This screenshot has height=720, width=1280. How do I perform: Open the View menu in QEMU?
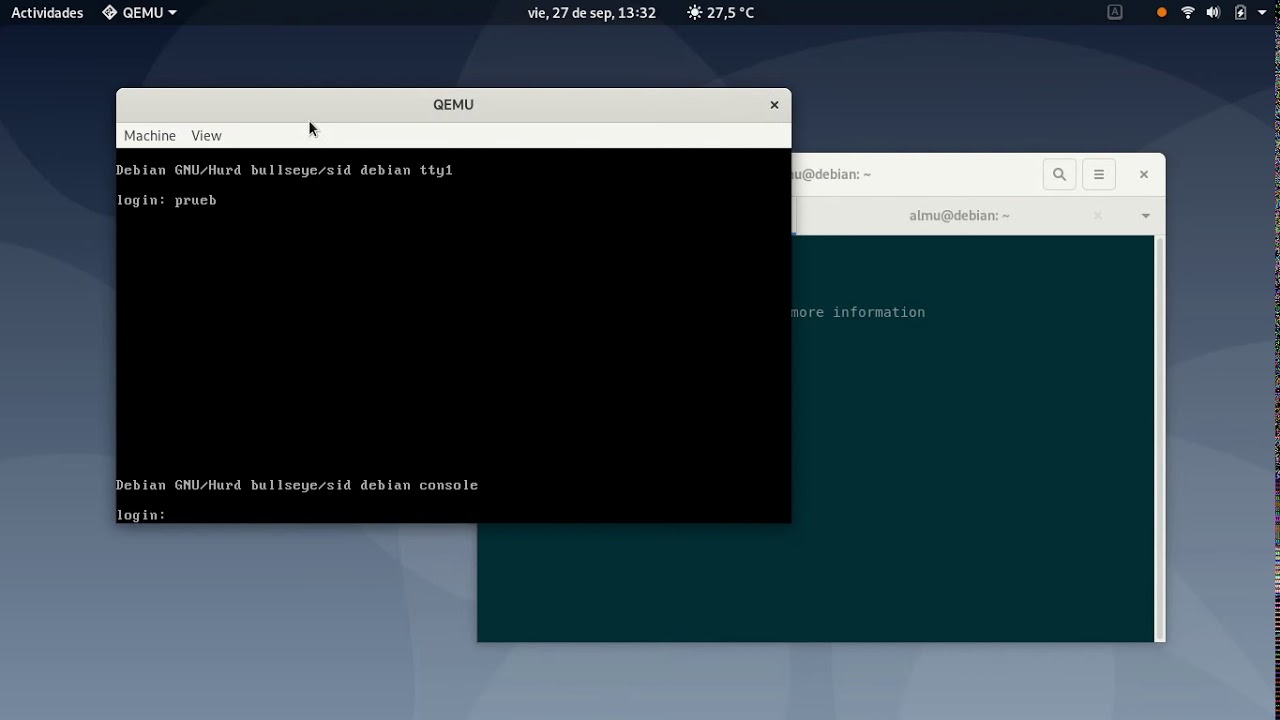click(x=206, y=135)
